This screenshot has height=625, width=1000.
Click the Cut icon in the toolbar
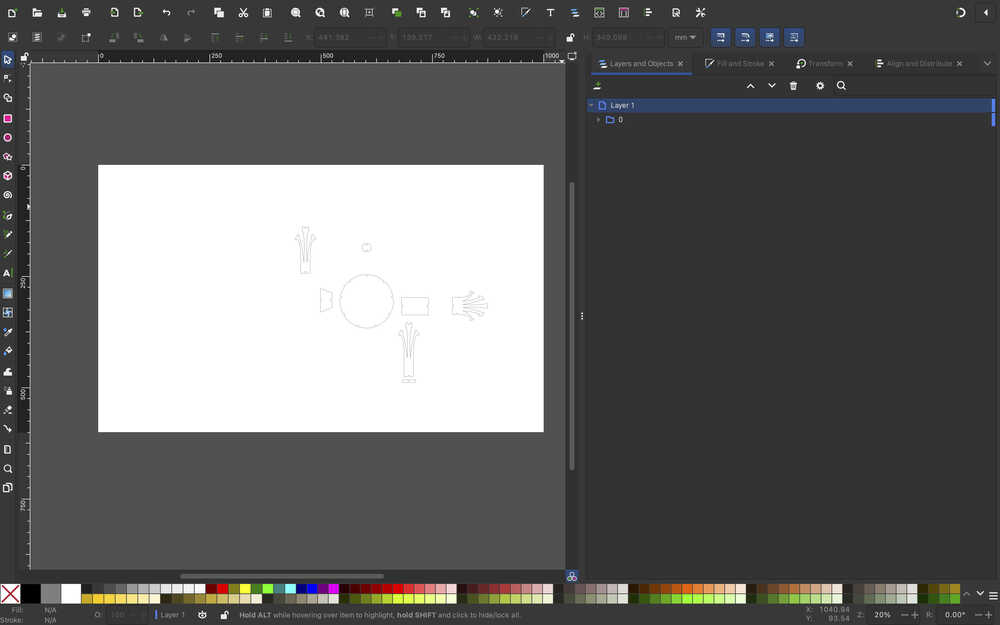pyautogui.click(x=243, y=13)
